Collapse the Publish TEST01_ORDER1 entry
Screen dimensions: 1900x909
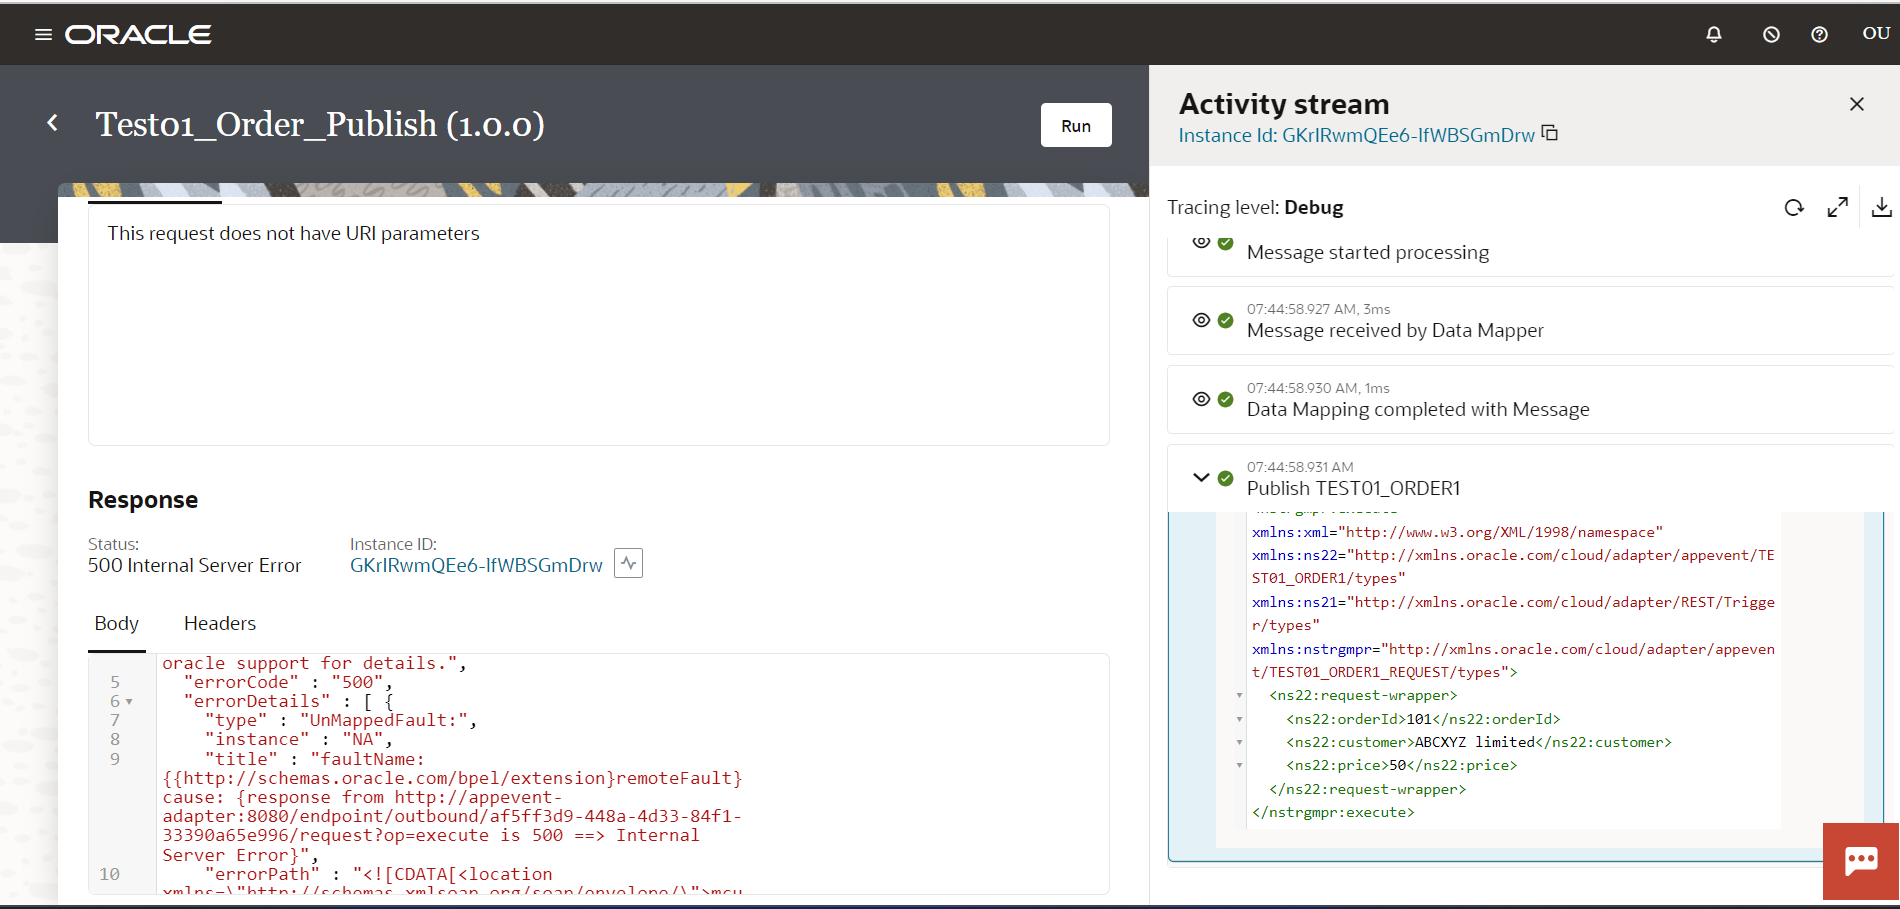click(x=1201, y=478)
